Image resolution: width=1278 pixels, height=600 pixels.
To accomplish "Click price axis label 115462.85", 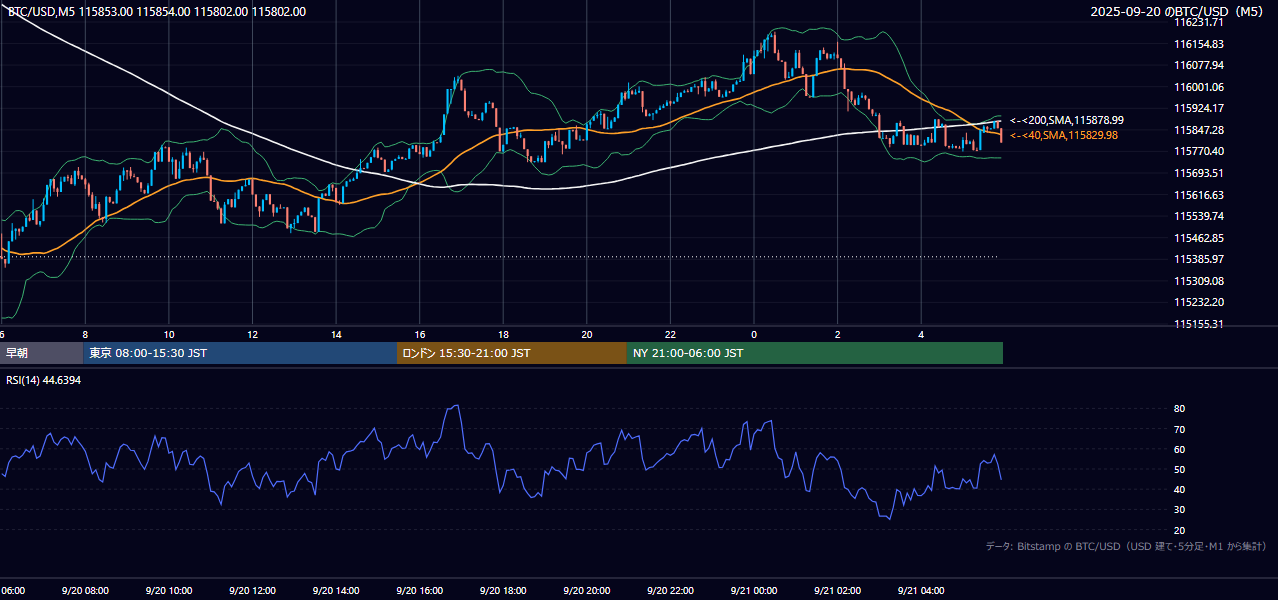I will 1199,238.
